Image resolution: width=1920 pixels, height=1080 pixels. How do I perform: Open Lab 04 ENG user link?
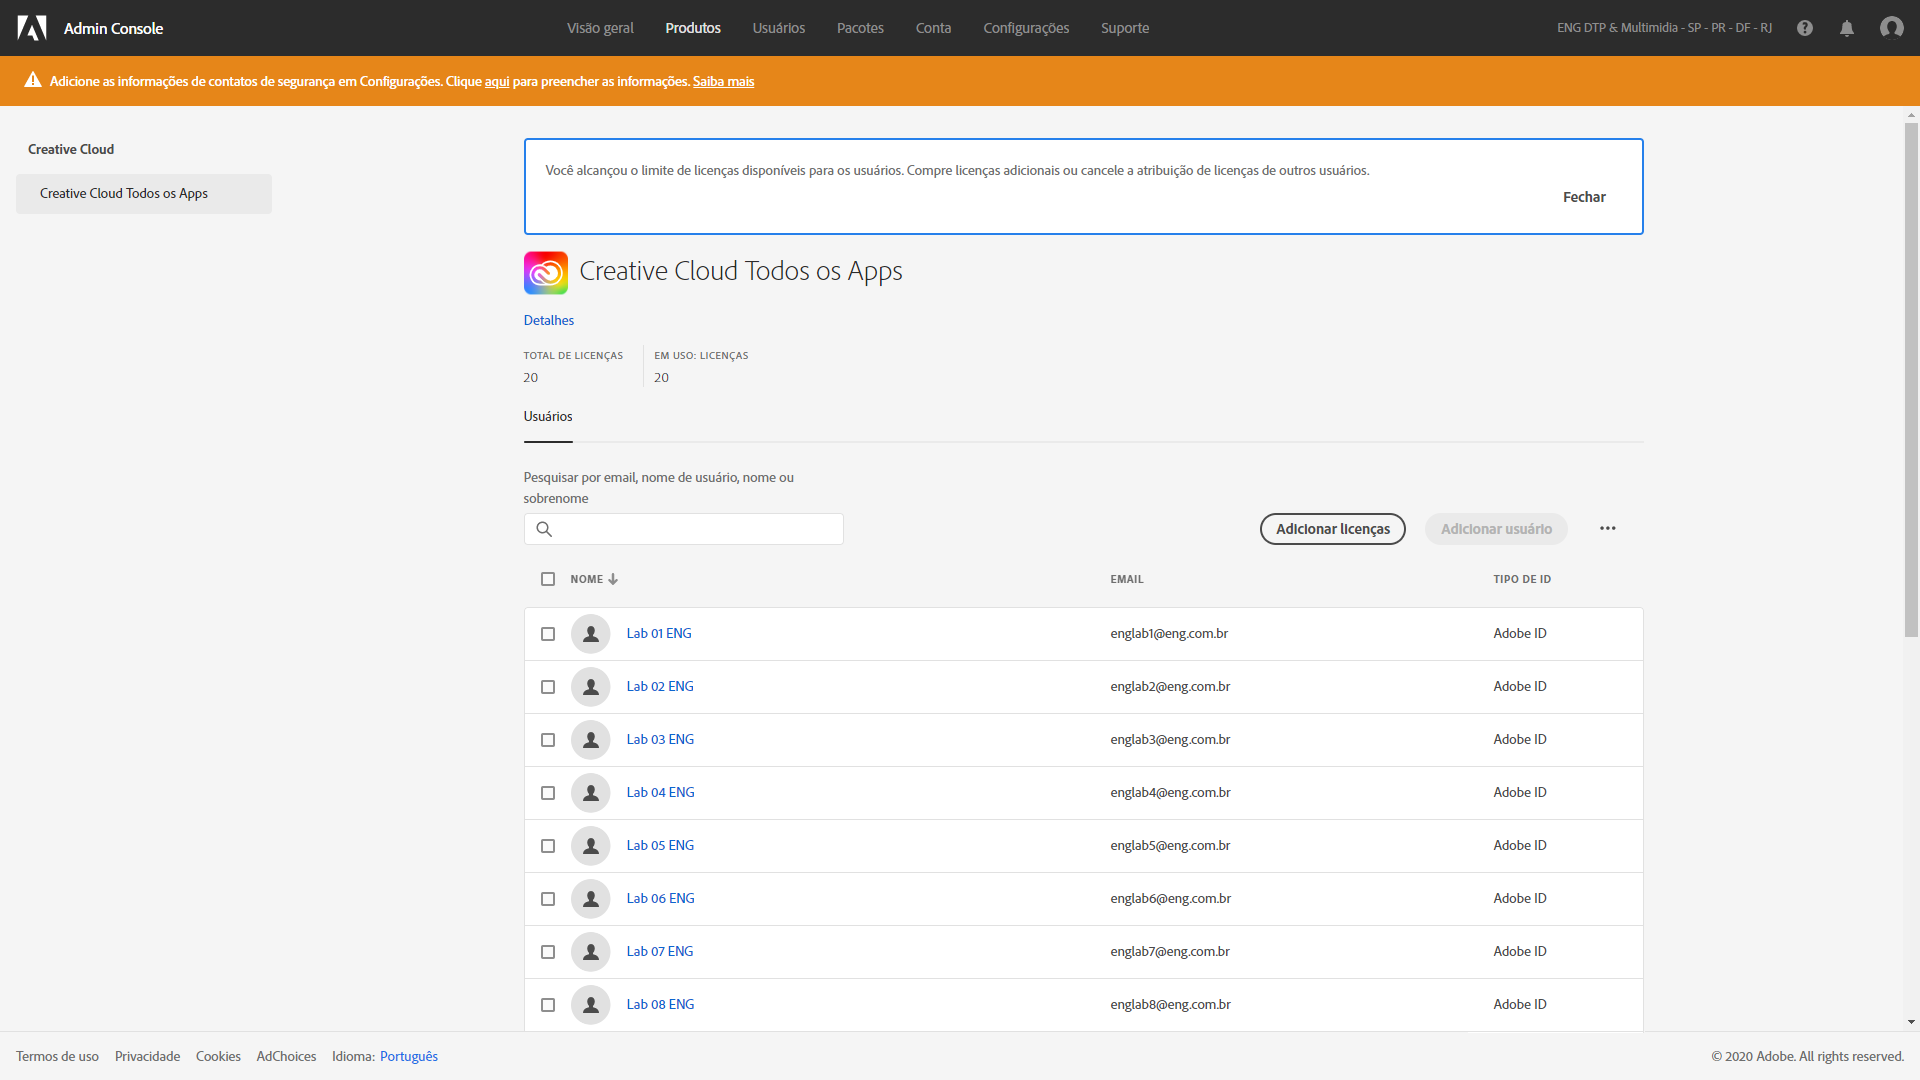coord(660,792)
